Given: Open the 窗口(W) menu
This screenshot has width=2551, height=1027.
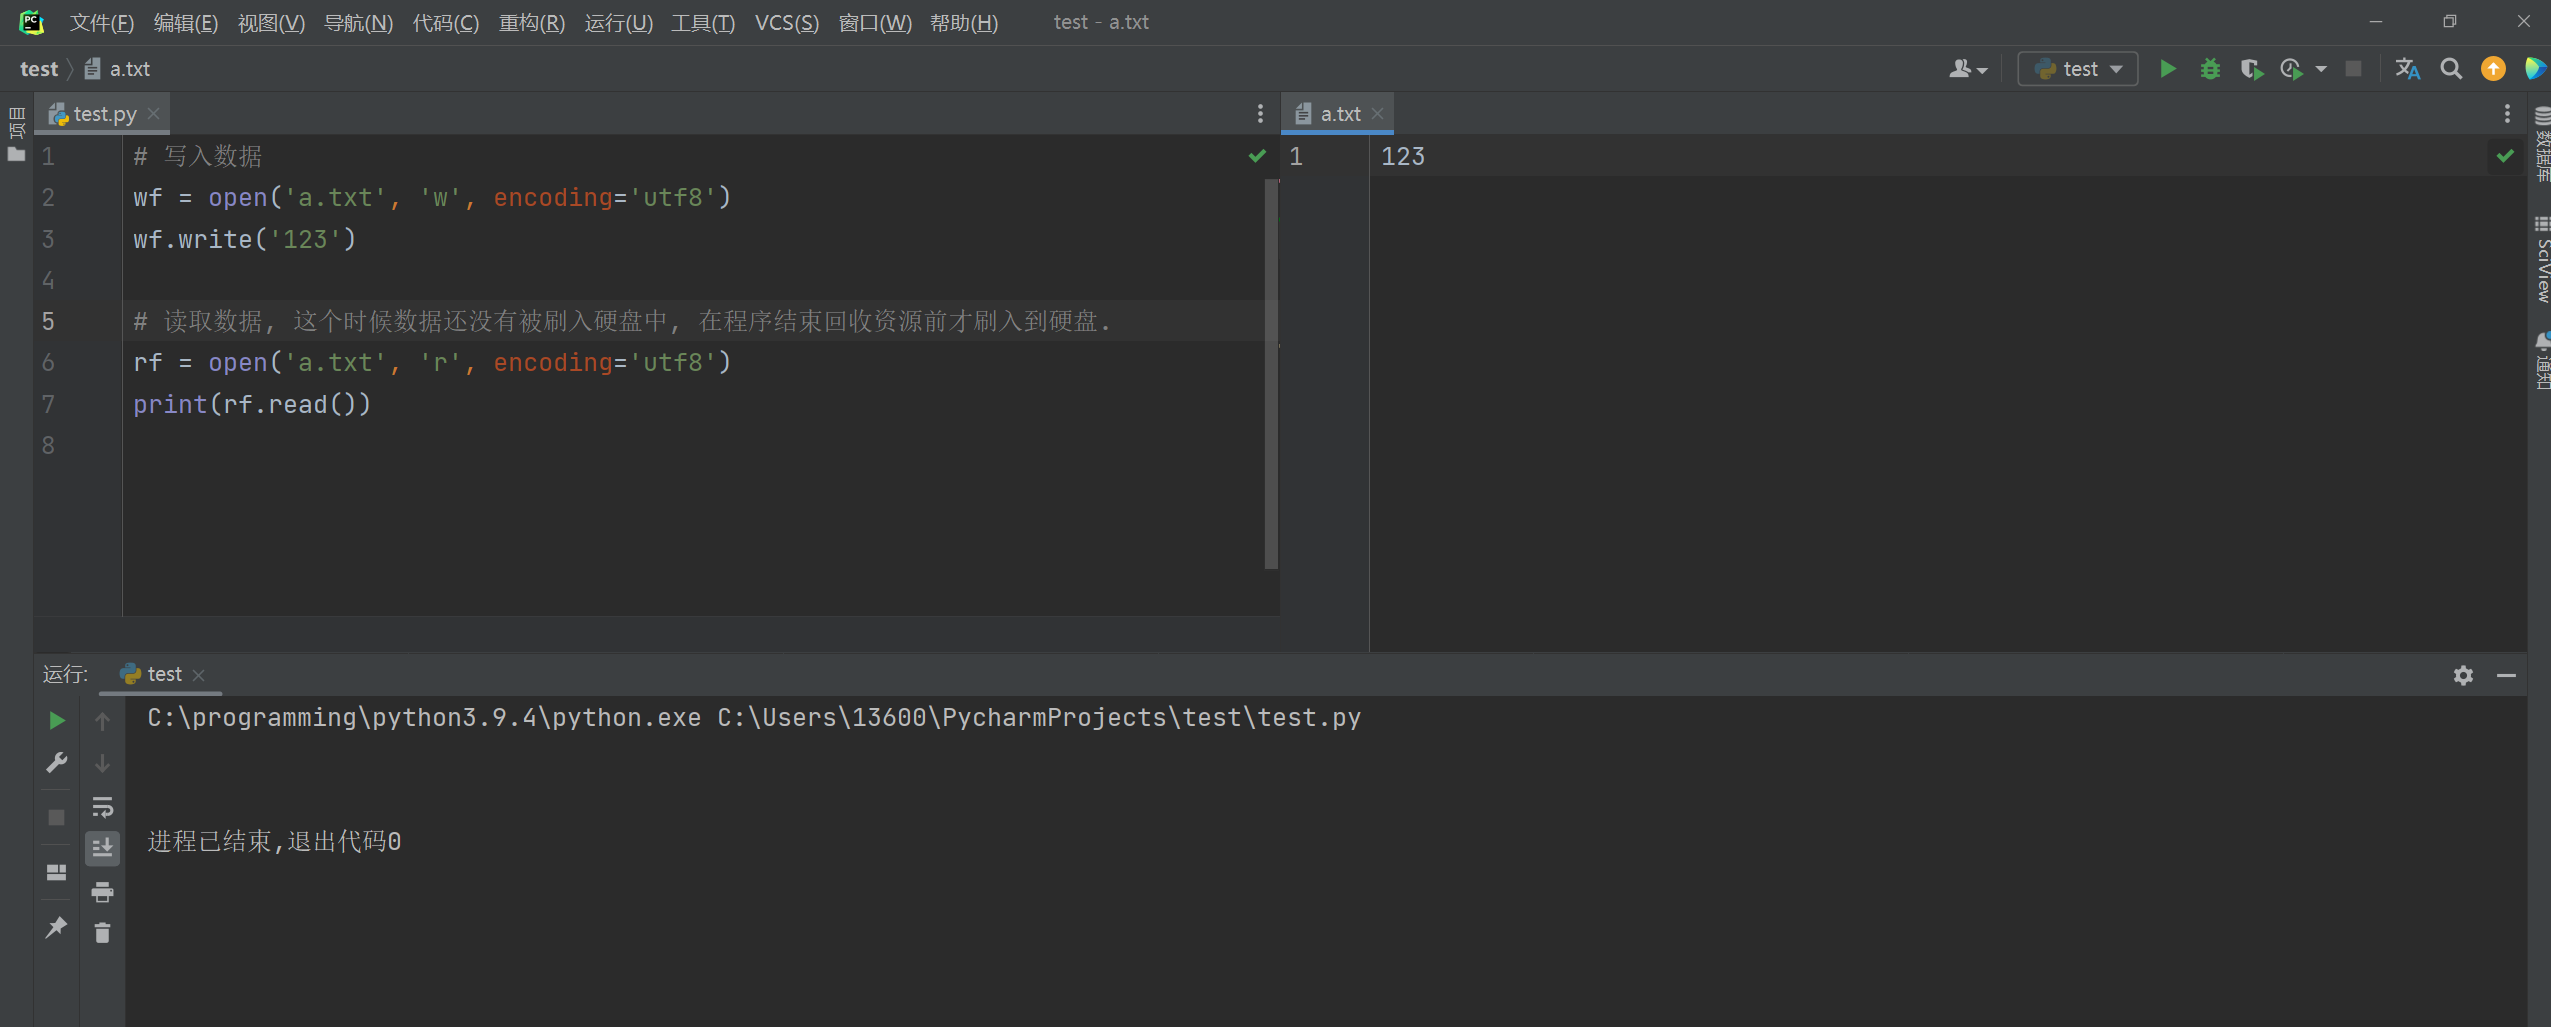Looking at the screenshot, I should 875,22.
